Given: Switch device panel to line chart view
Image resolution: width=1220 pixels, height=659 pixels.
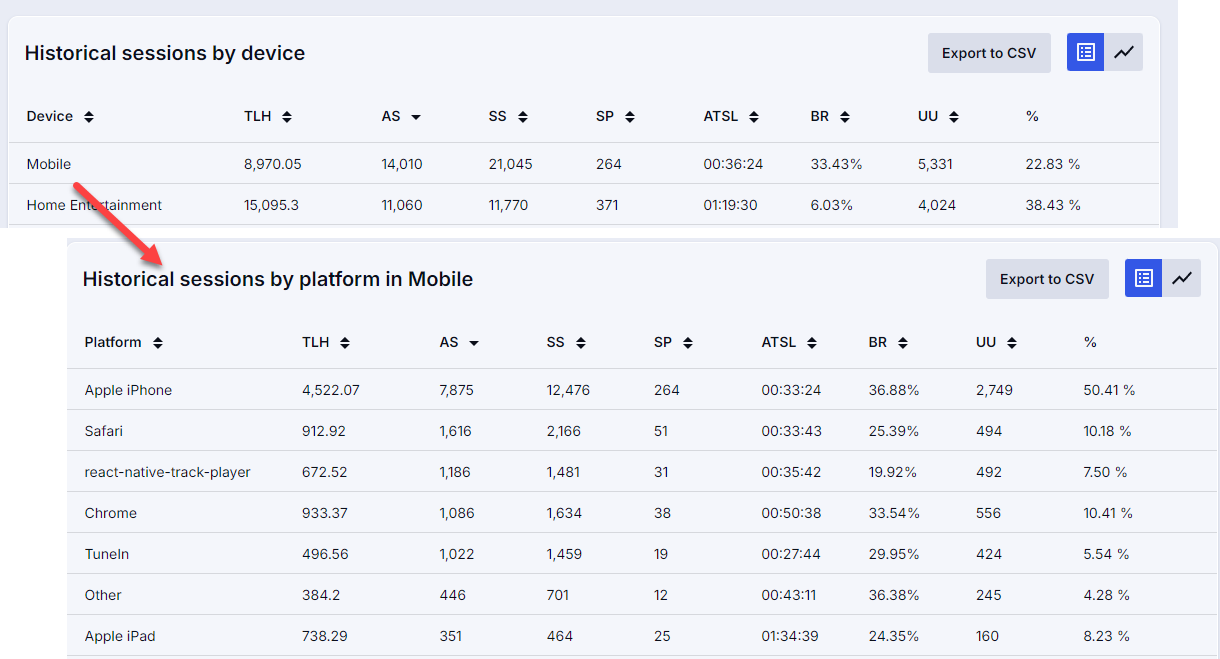Looking at the screenshot, I should [x=1124, y=53].
